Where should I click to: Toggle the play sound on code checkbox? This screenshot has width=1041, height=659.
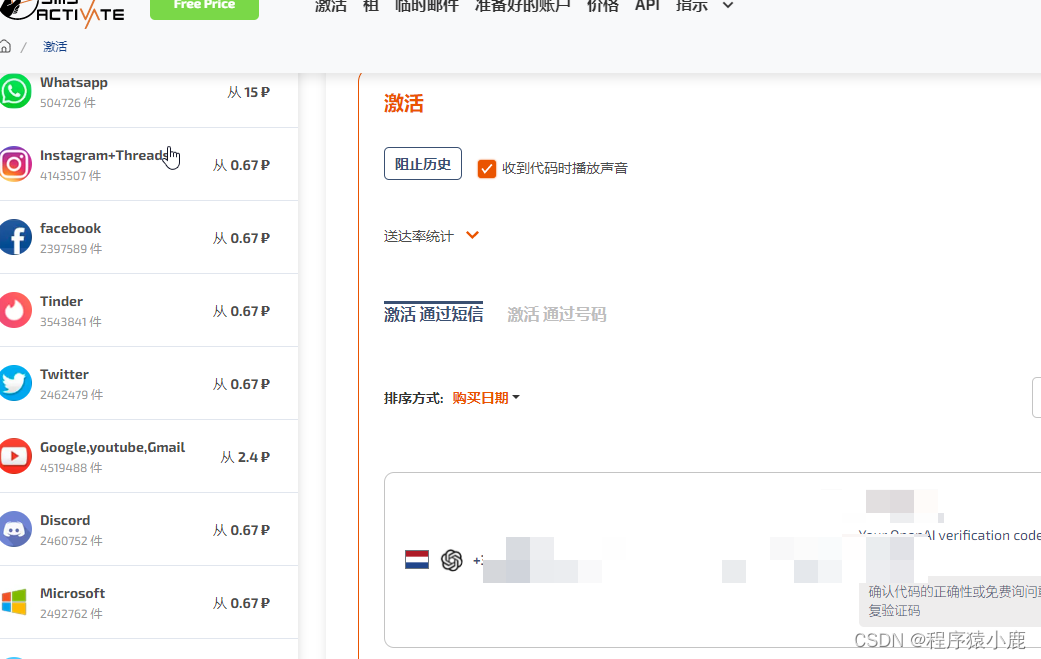487,169
